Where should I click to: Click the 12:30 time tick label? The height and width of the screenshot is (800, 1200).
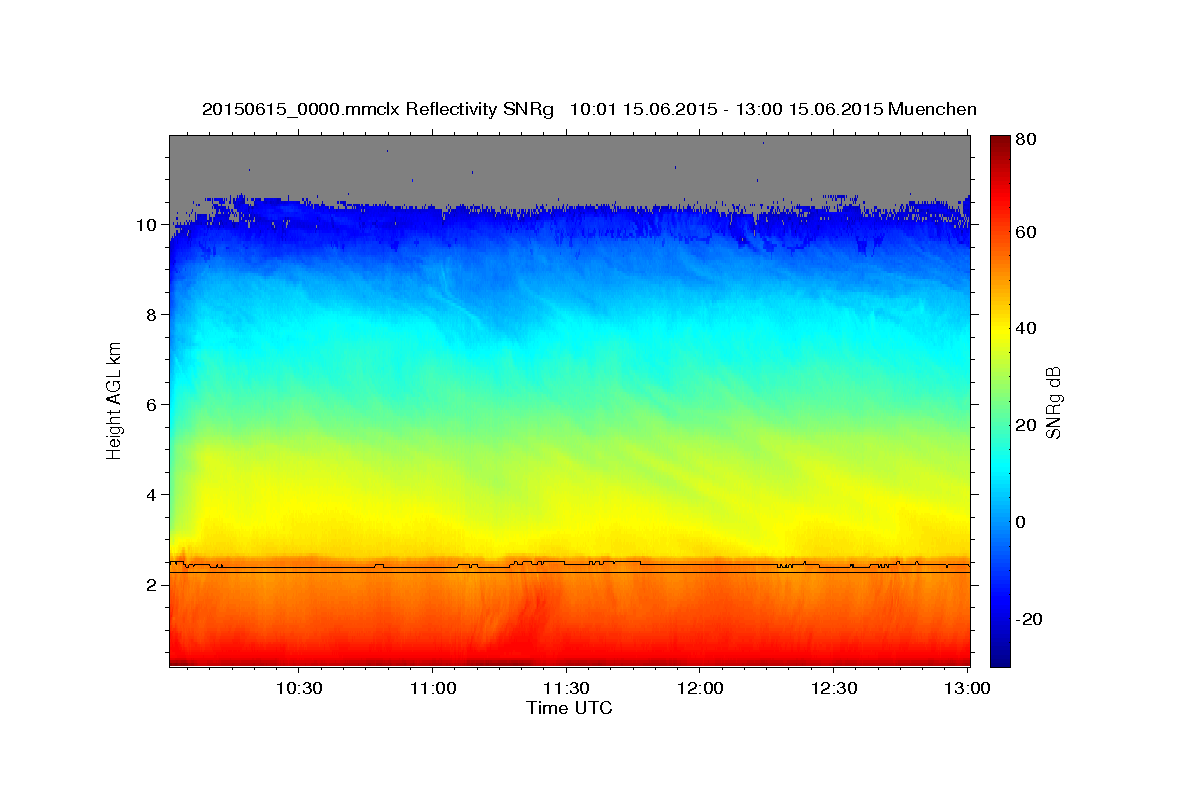[x=834, y=688]
